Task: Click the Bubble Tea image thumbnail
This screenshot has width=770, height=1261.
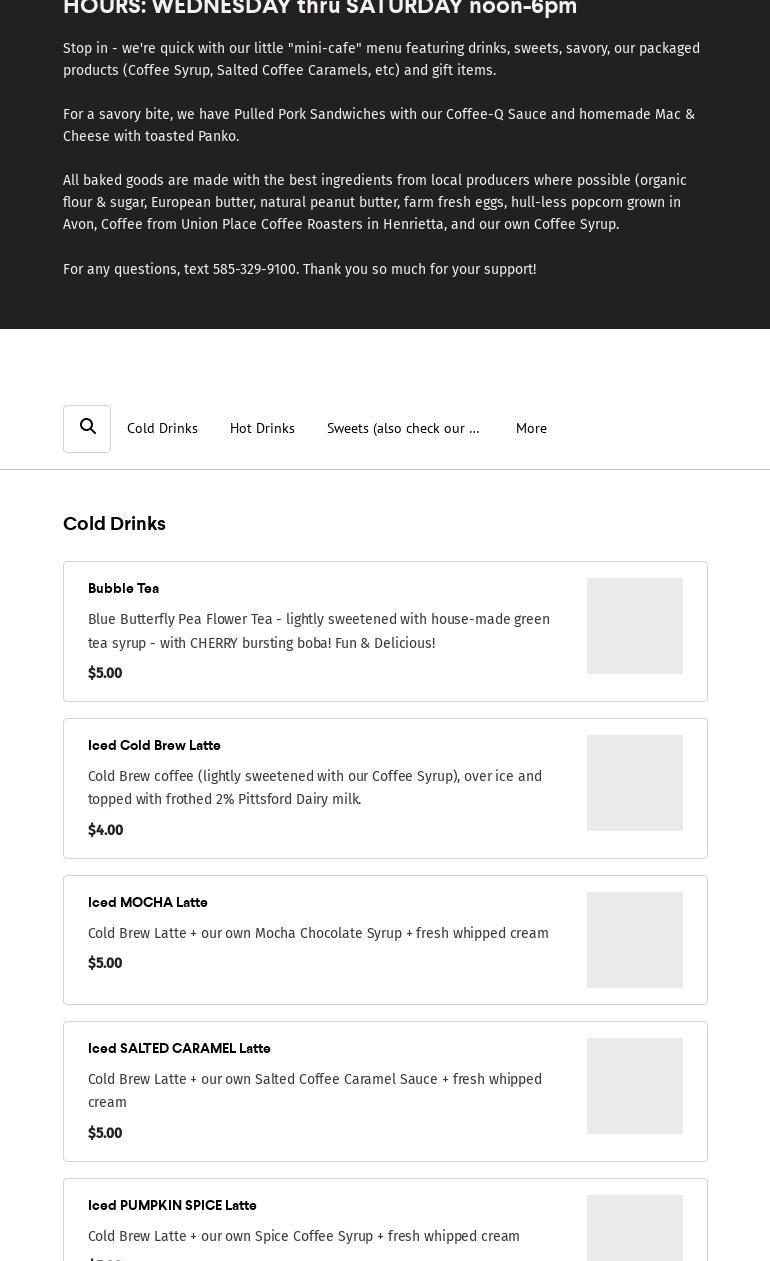Action: click(x=634, y=626)
